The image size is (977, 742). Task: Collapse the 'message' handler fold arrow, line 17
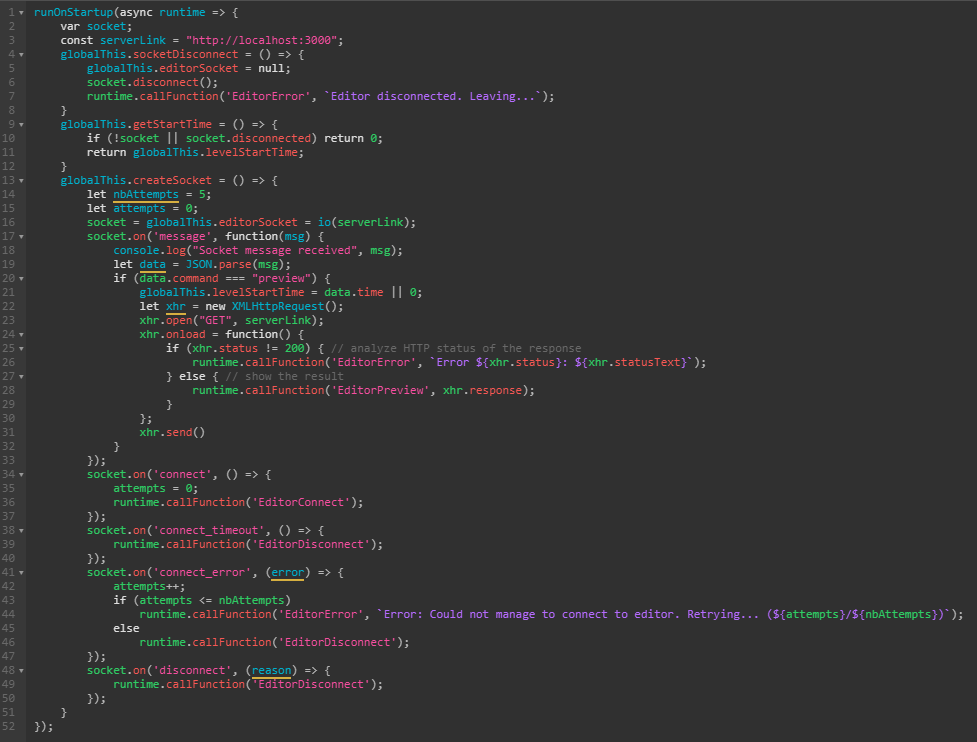point(22,237)
